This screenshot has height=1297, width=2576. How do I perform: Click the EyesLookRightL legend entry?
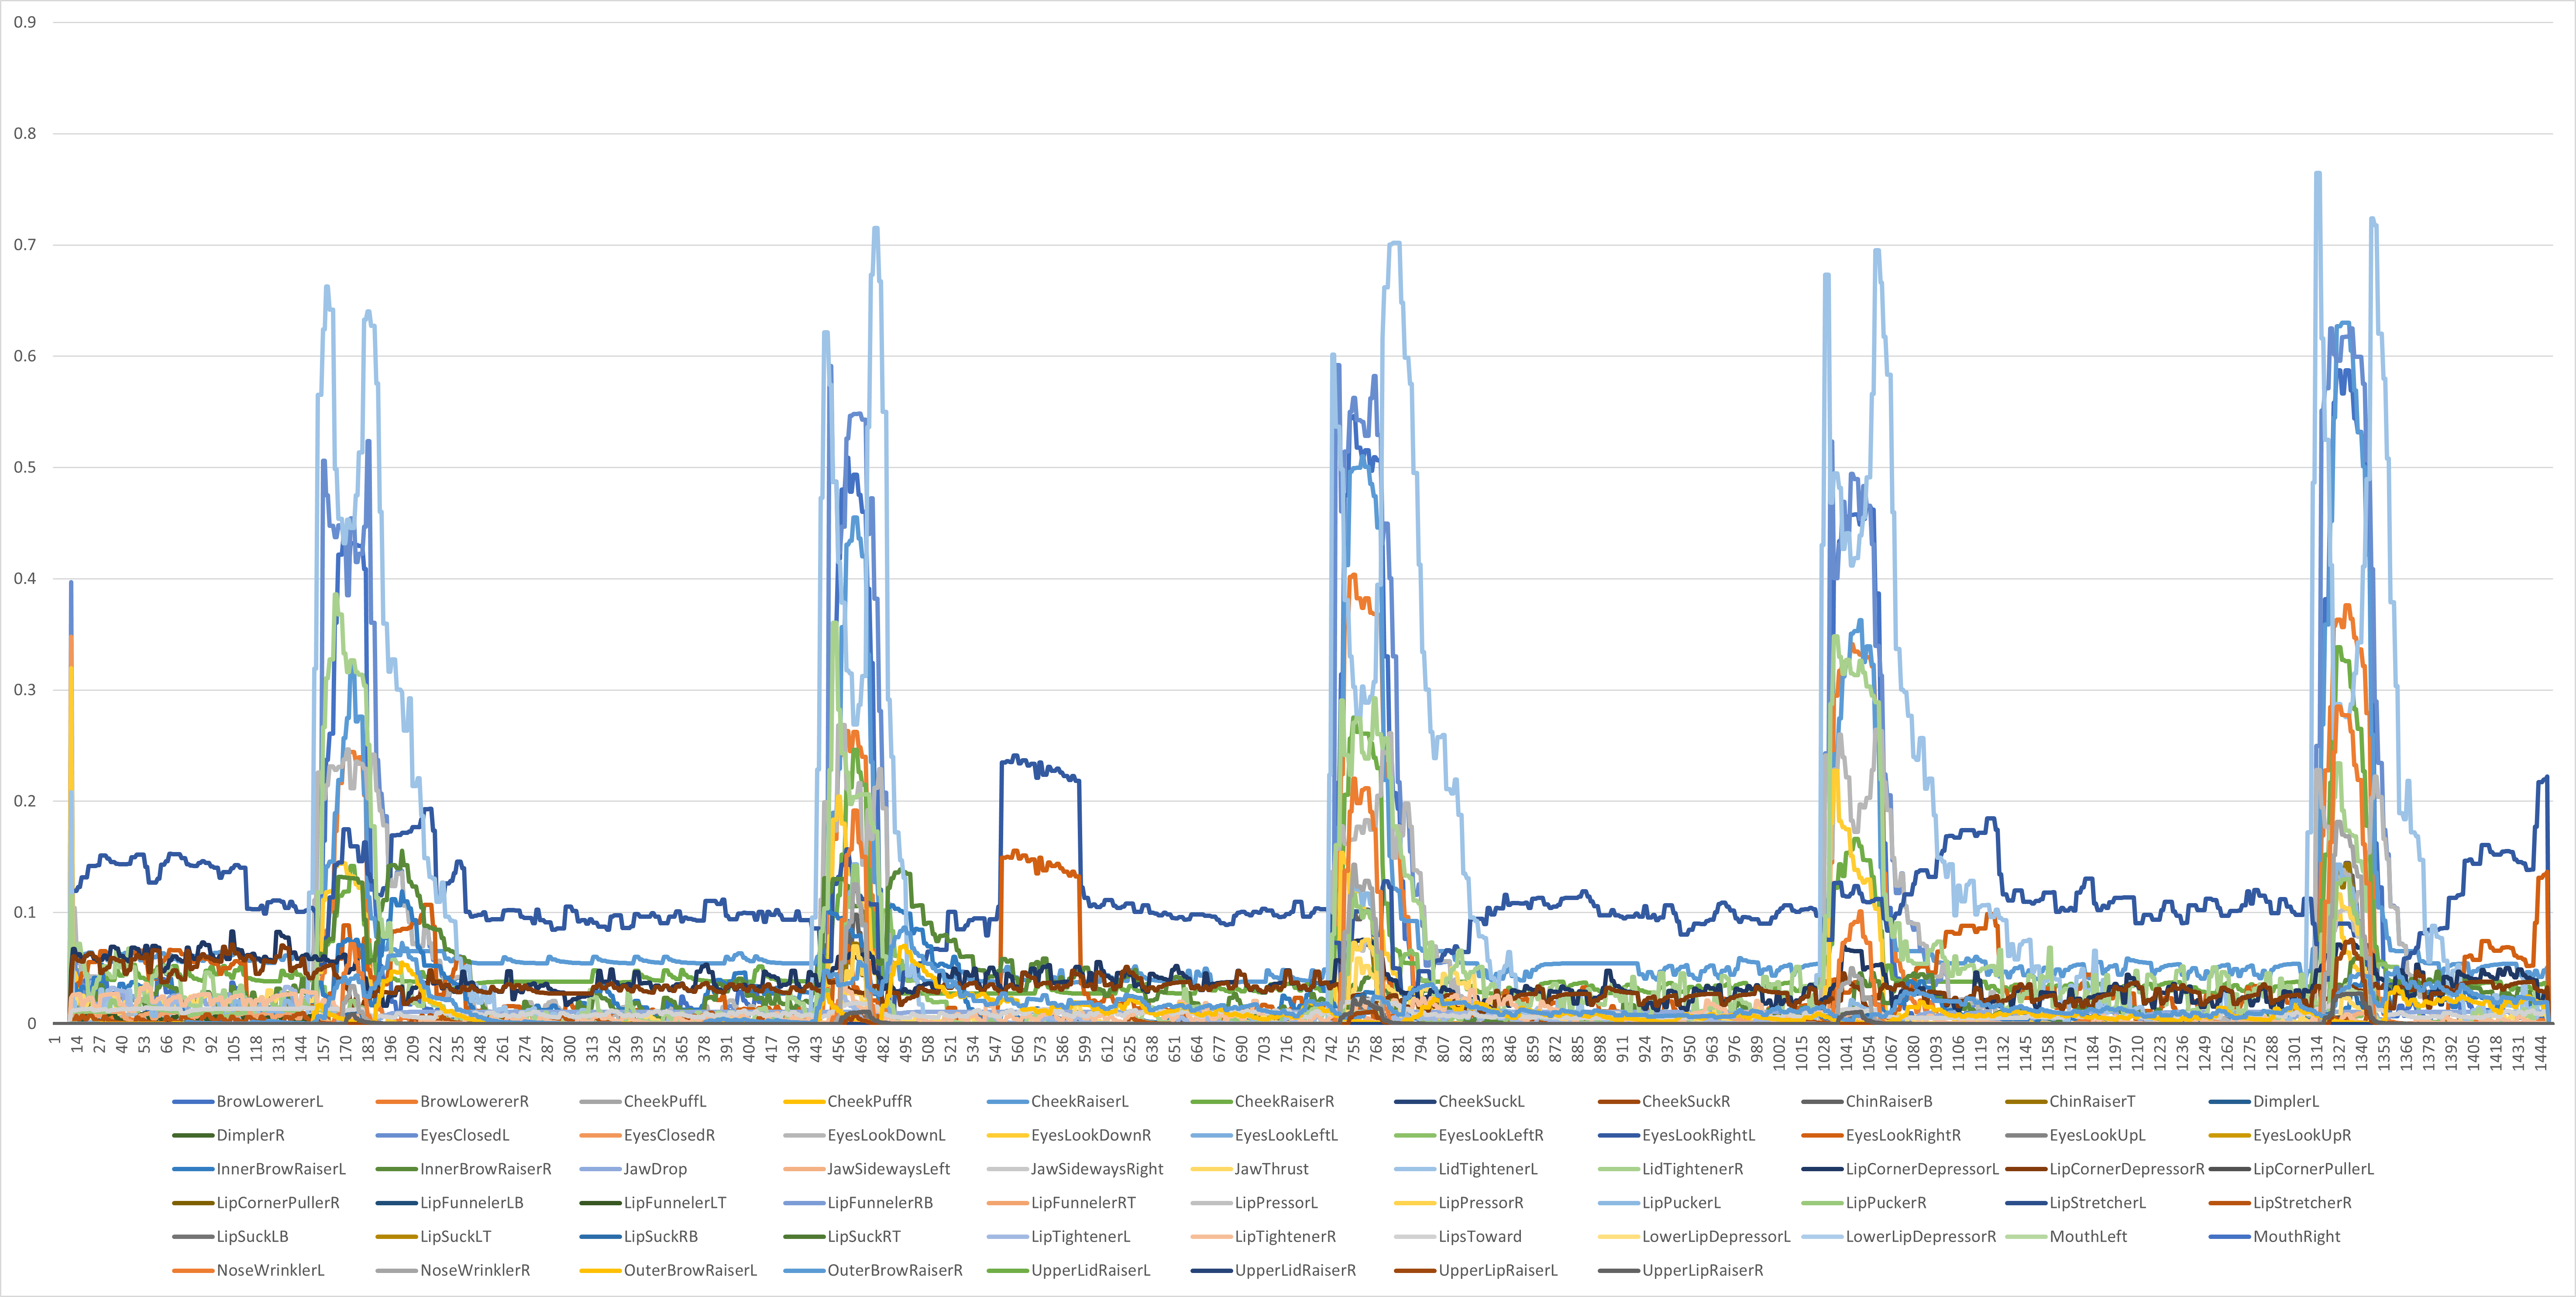coord(1698,1135)
